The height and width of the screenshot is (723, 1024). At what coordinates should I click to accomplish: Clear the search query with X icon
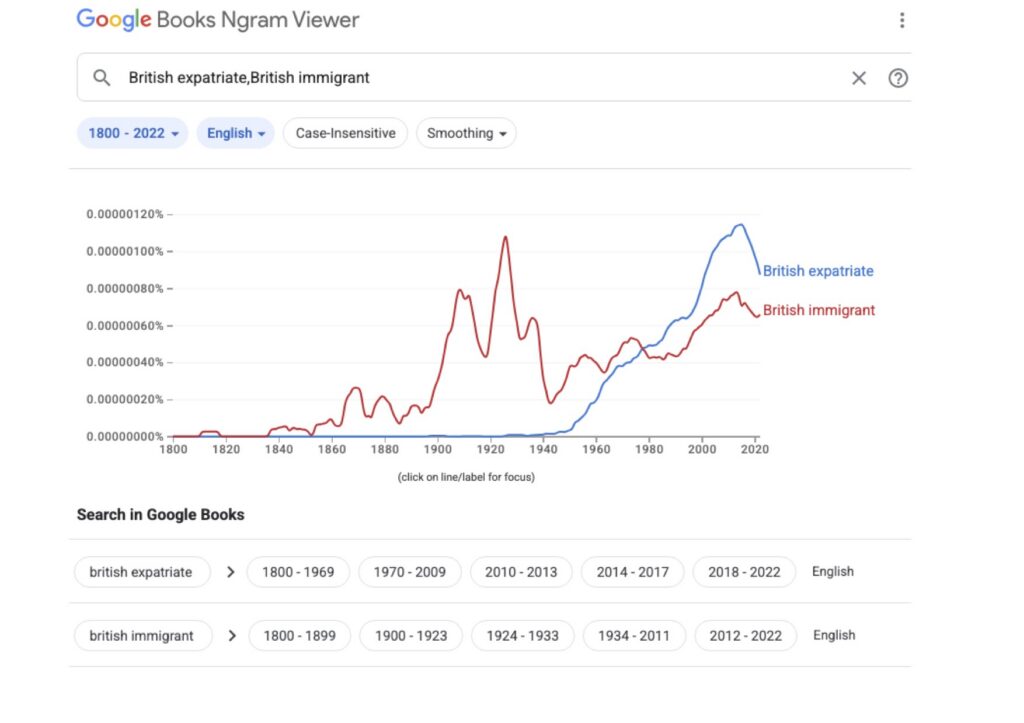coord(858,78)
